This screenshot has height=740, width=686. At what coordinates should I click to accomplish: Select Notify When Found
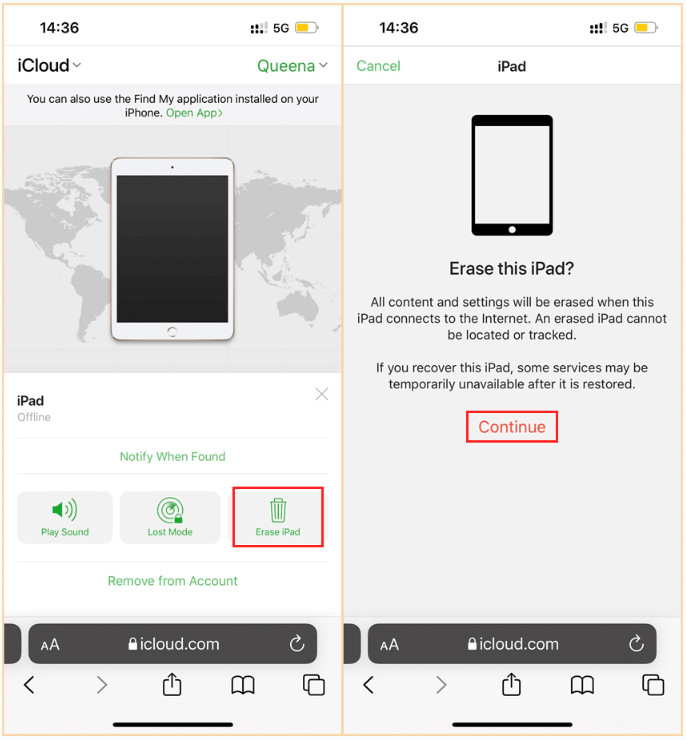(173, 456)
